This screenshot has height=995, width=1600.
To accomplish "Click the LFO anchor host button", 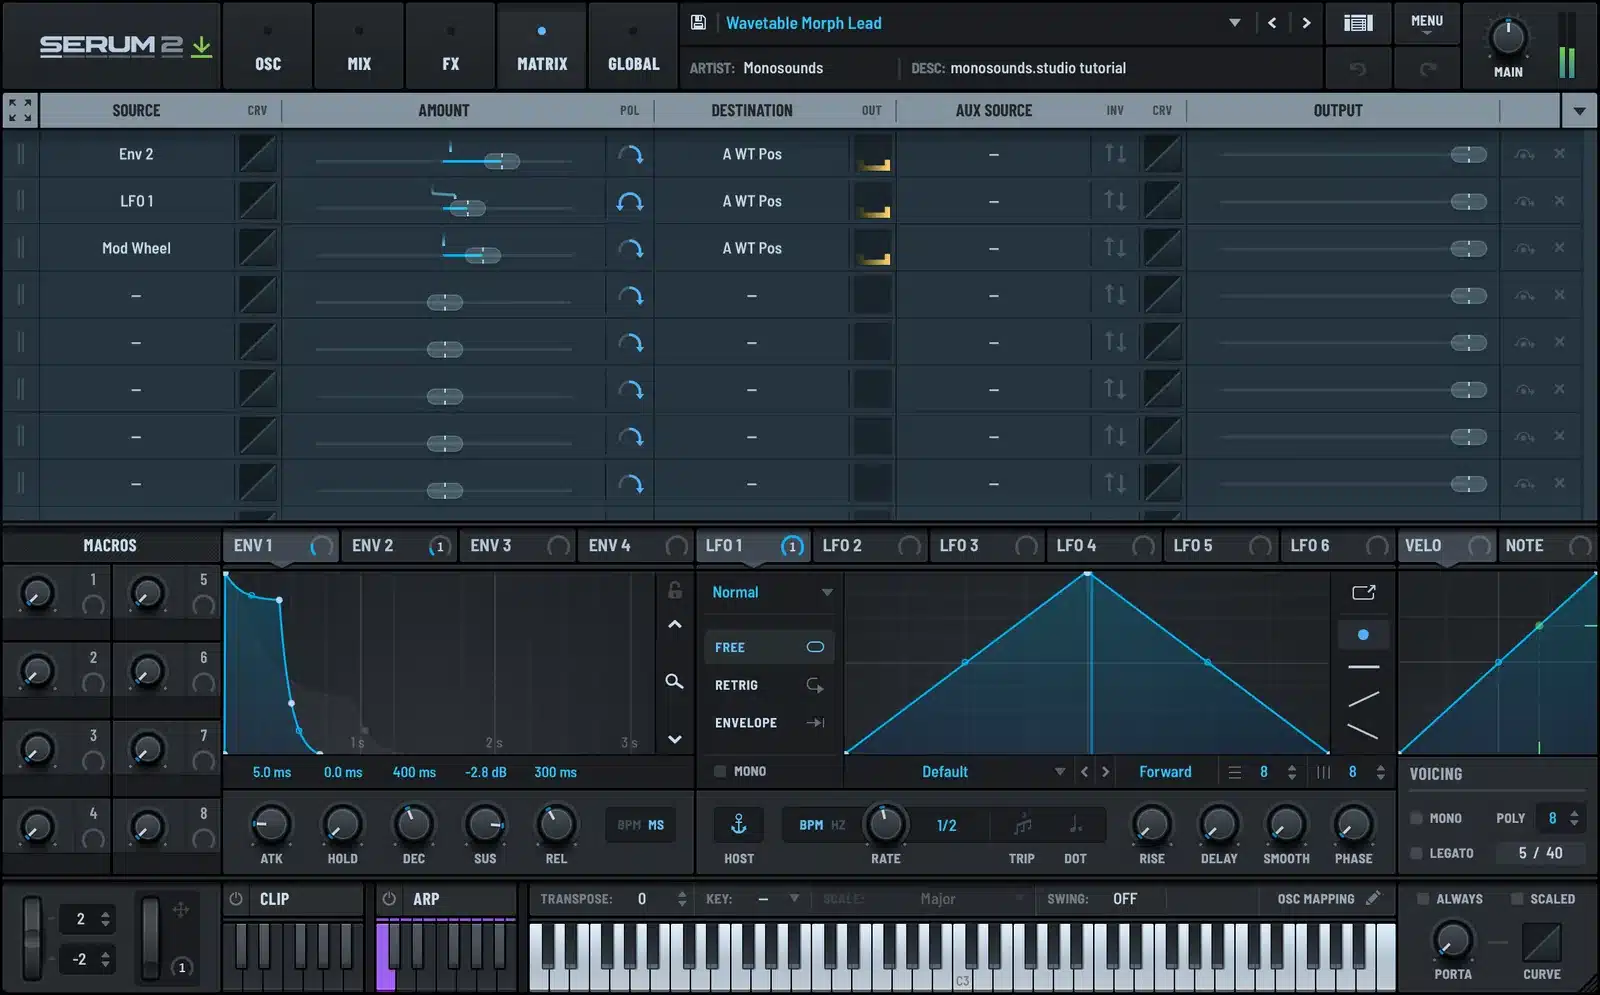I will (x=739, y=824).
